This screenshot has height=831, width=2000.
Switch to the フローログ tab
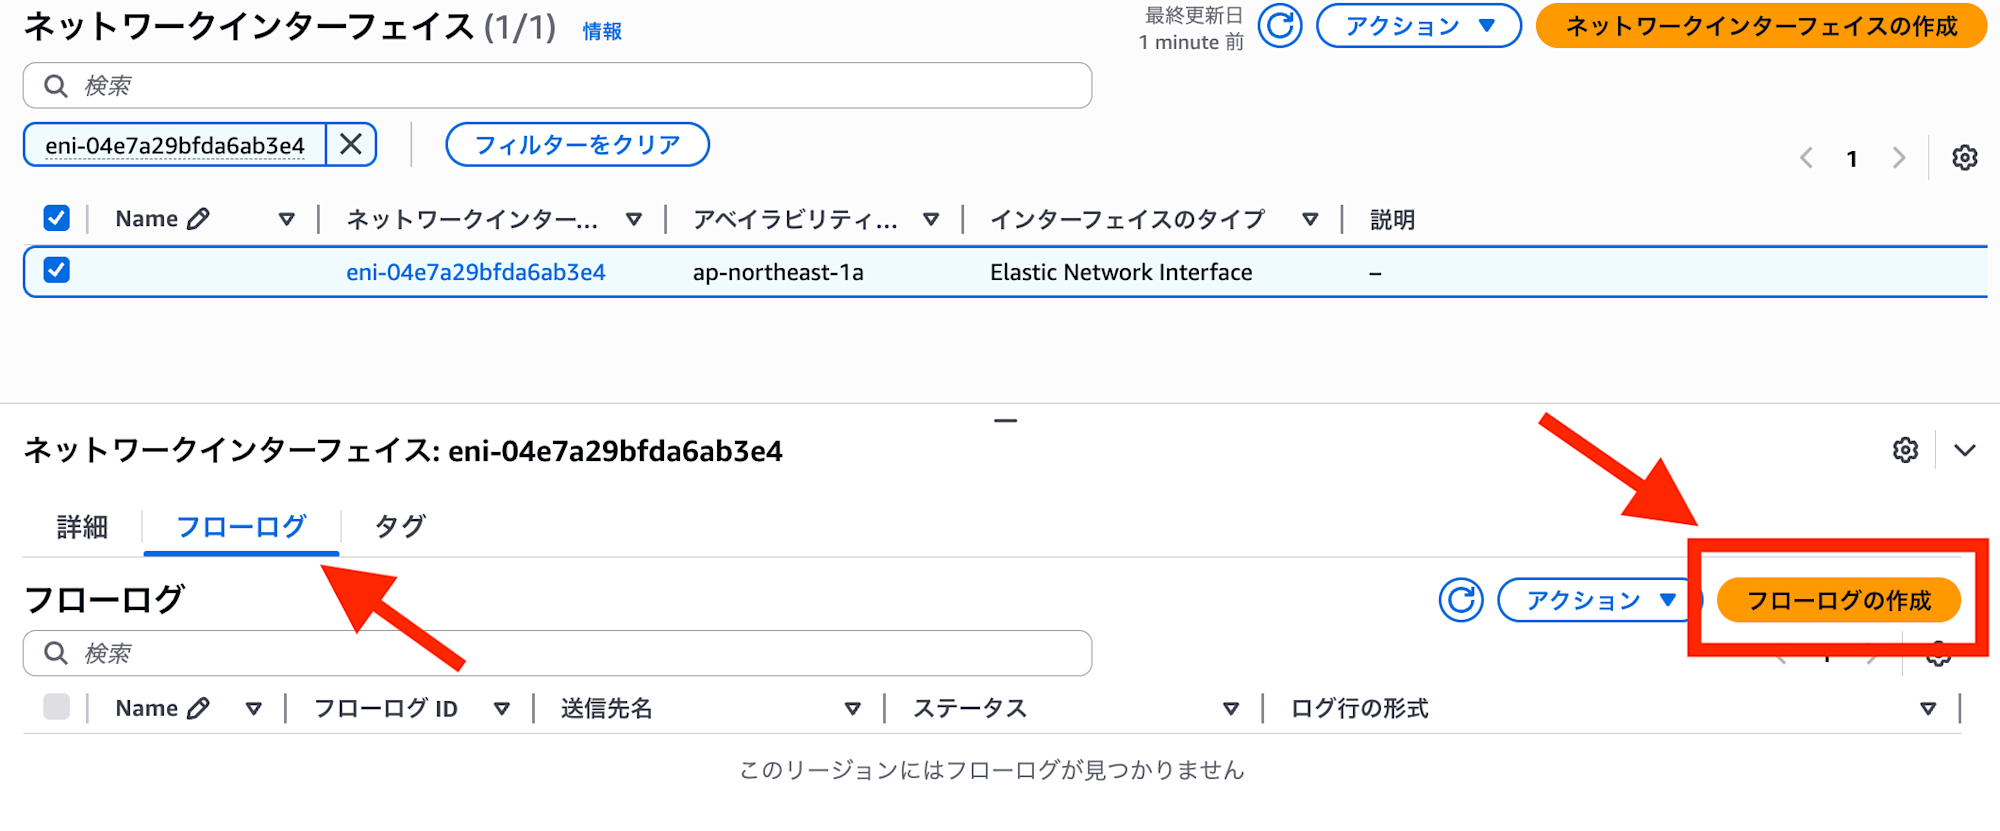(241, 527)
